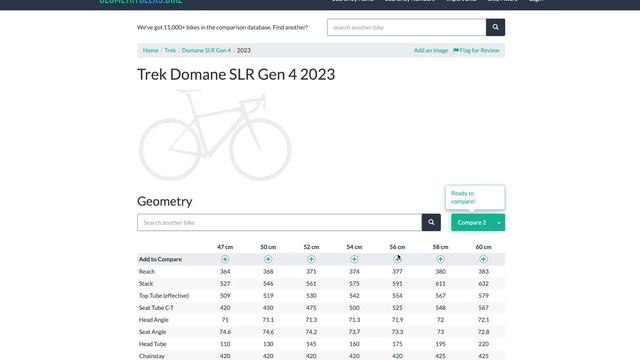Click Stack value 591
Image resolution: width=640 pixels, height=360 pixels.
[397, 283]
